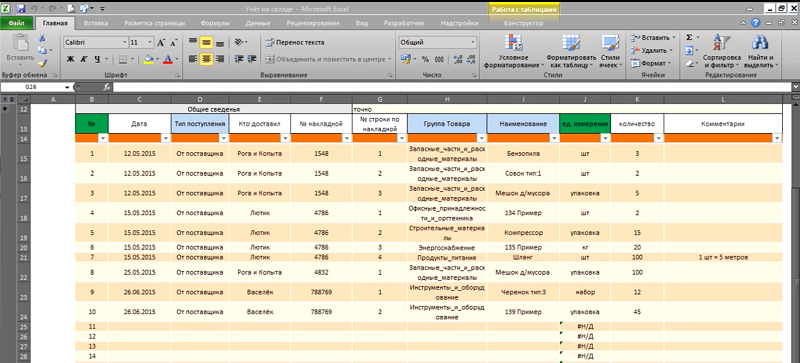Toggle Top align button
The image size is (800, 363).
coord(193,42)
